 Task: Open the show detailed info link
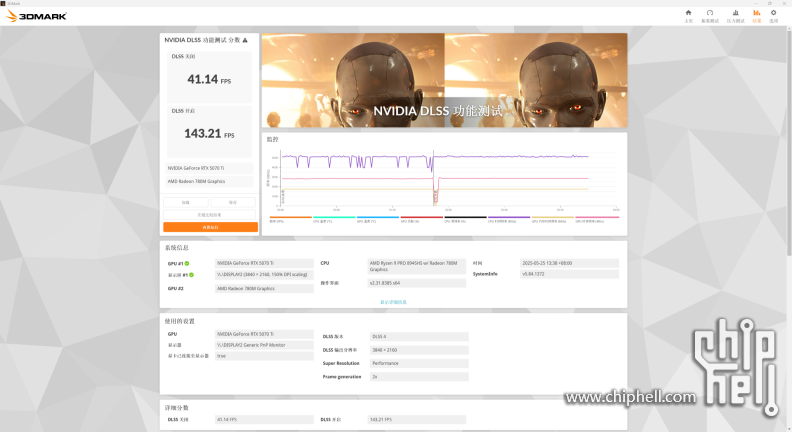(x=393, y=302)
